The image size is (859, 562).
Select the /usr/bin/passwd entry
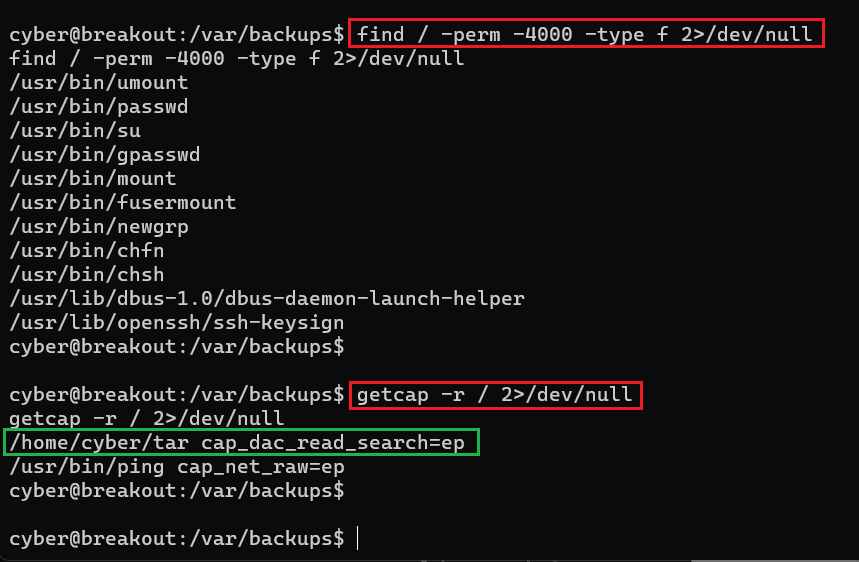coord(98,106)
